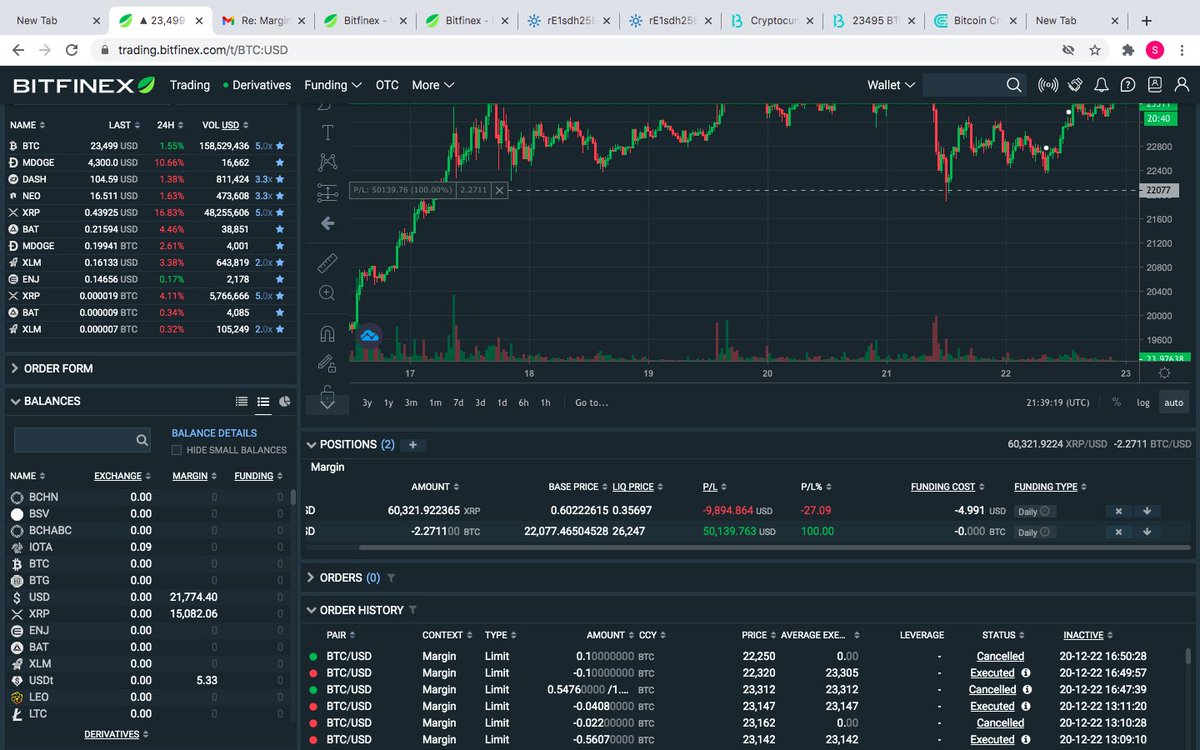Close the XRP position with X button
This screenshot has height=750, width=1200.
click(1120, 511)
